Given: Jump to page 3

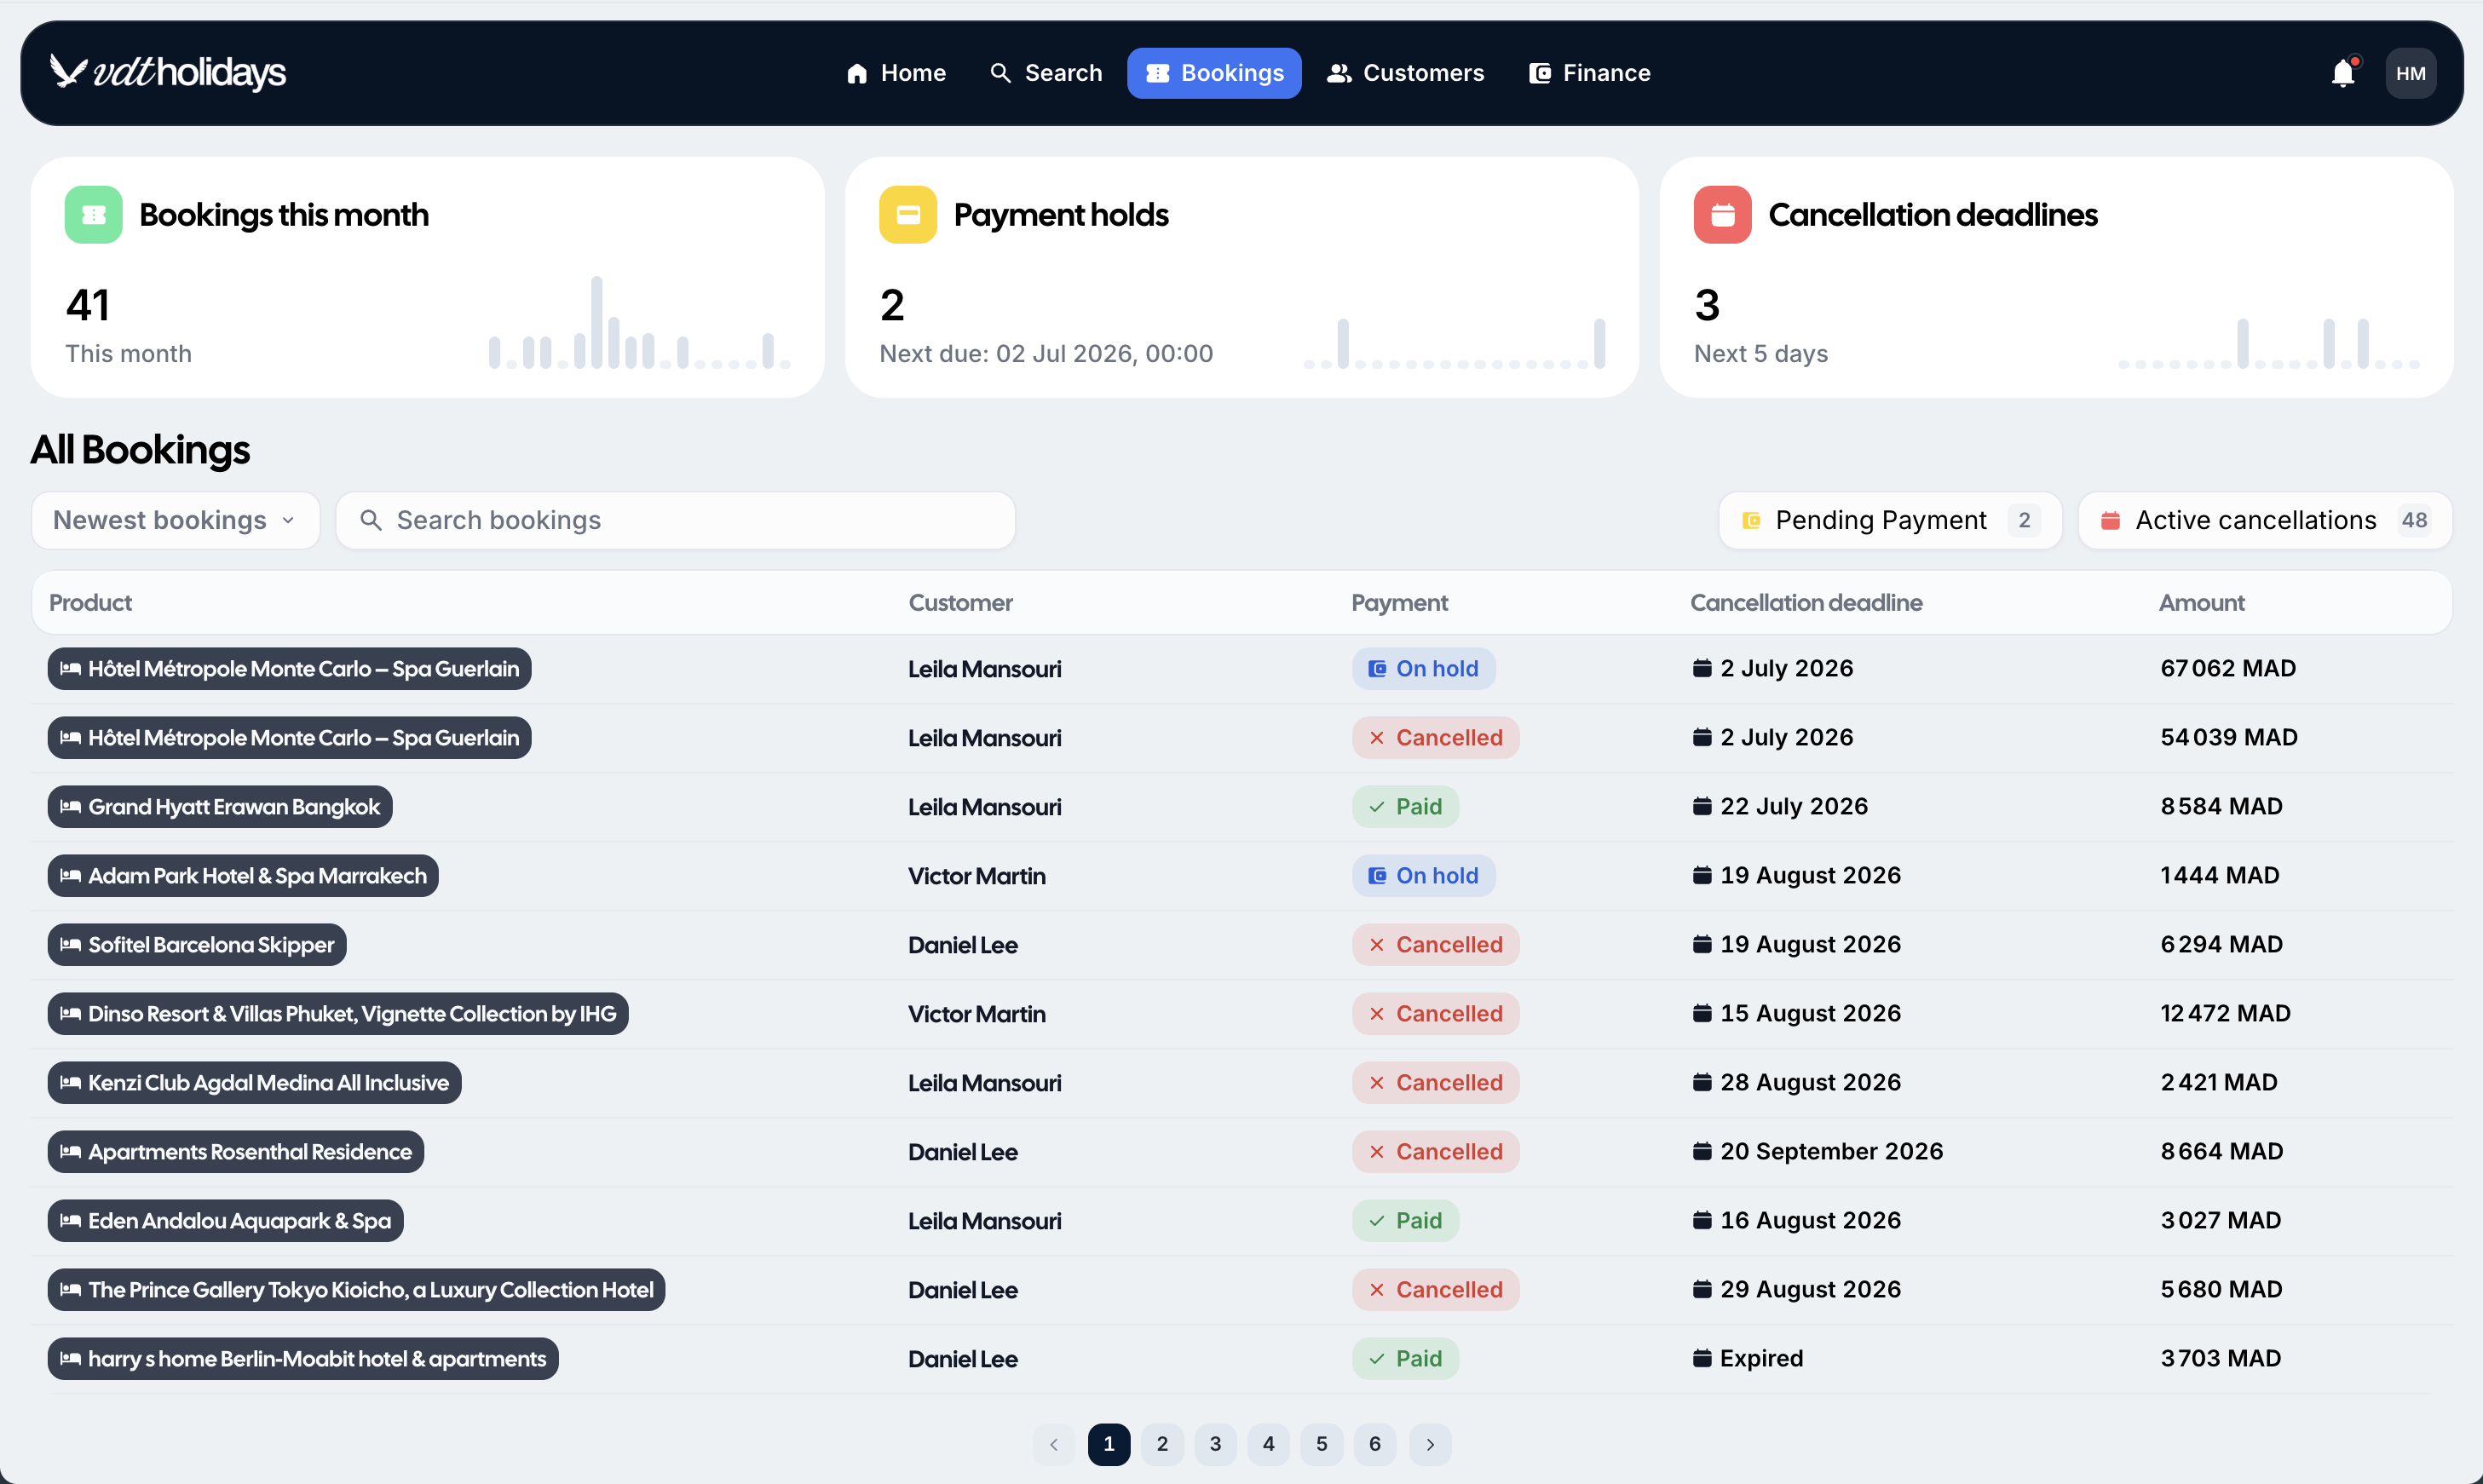Looking at the screenshot, I should (1215, 1444).
